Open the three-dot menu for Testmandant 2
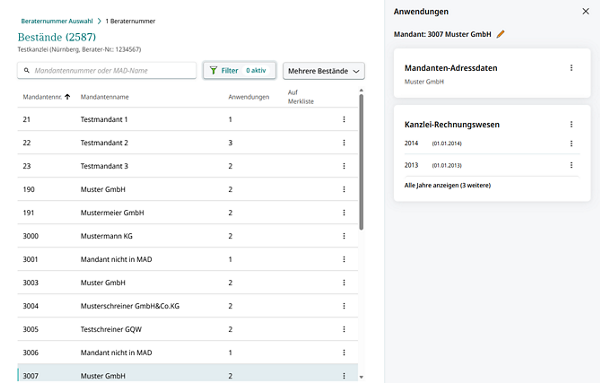 (344, 143)
